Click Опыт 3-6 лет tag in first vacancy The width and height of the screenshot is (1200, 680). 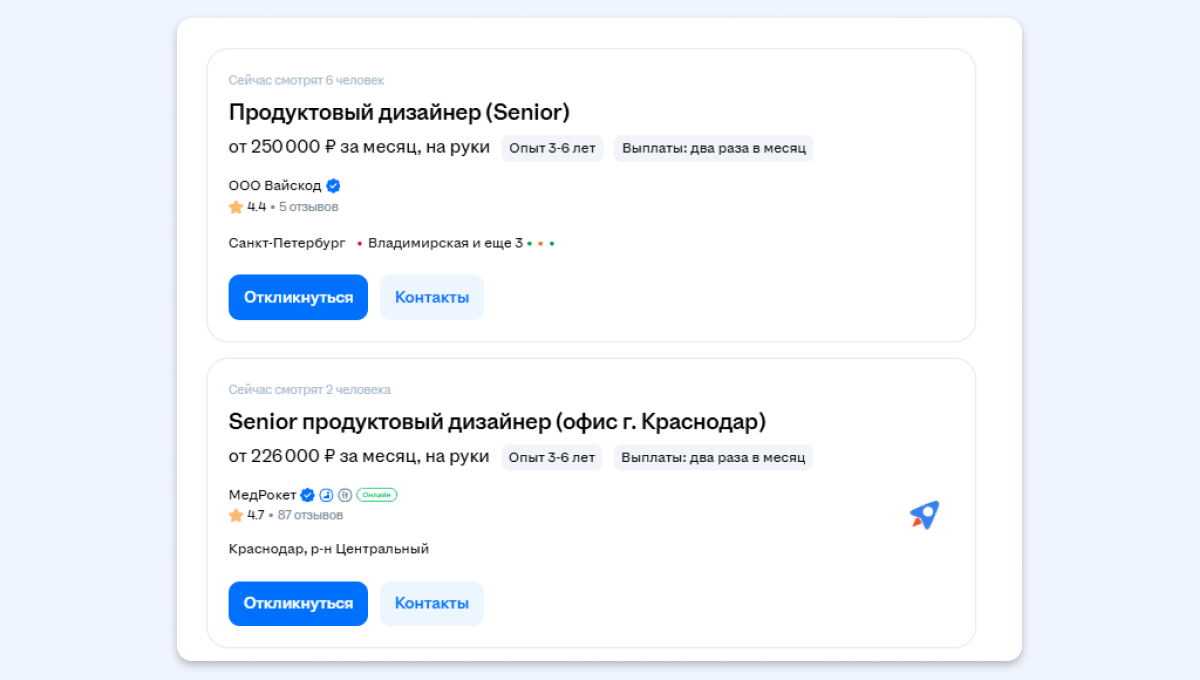click(552, 148)
